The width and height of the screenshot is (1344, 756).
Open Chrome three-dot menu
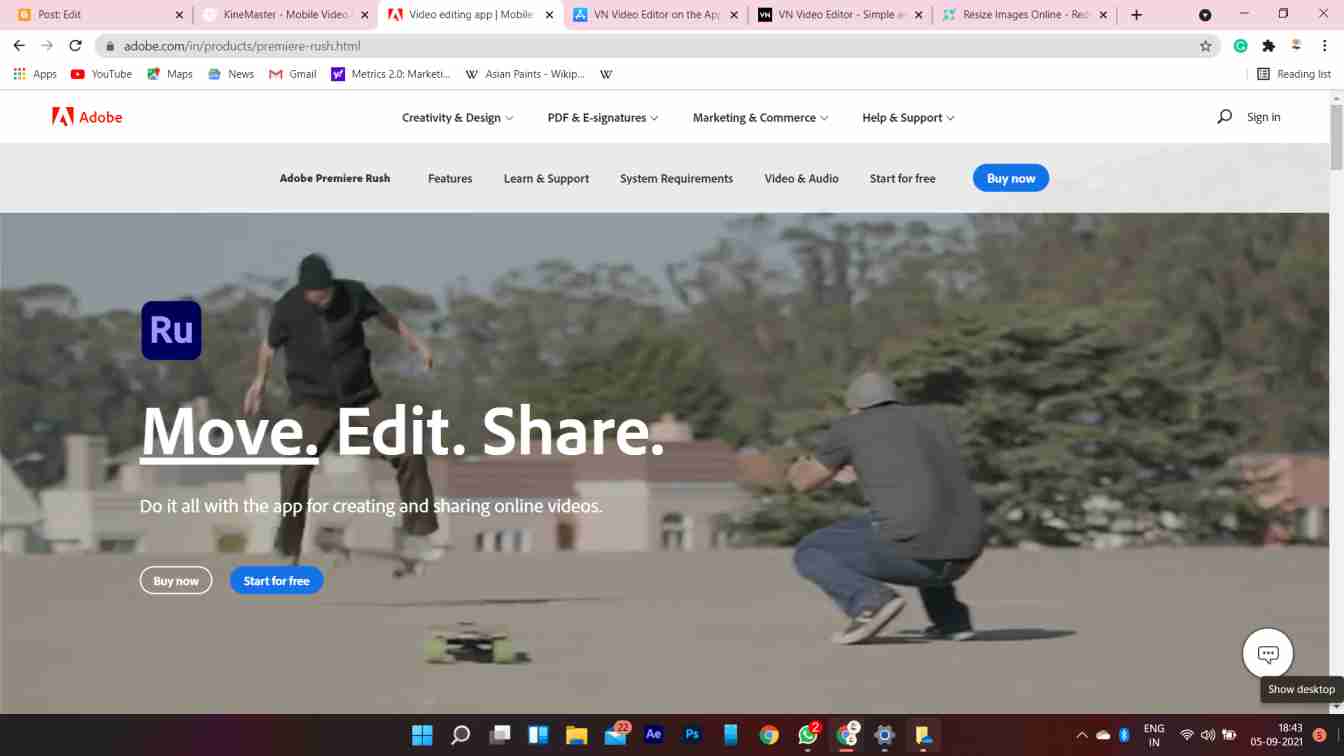tap(1324, 46)
